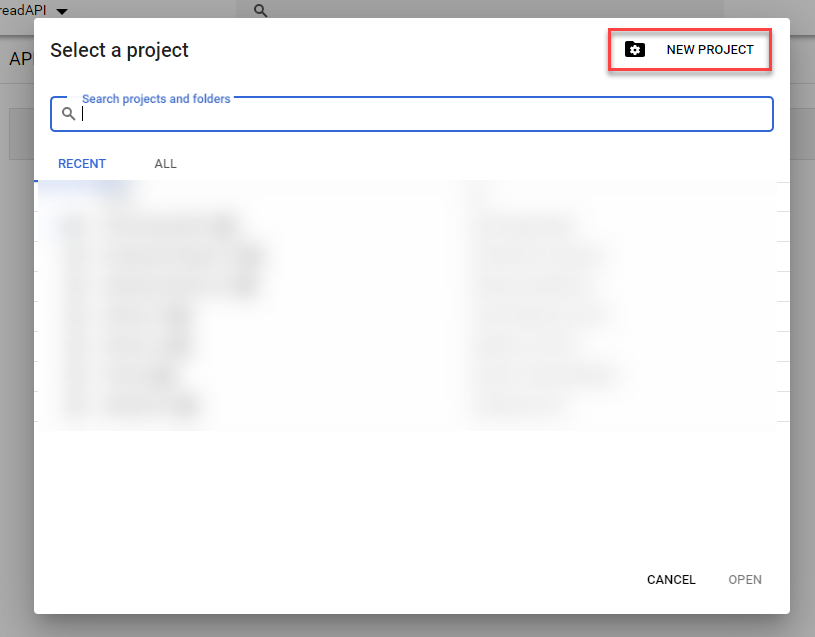Collapse the open project selector dropdown
Screen dimensions: 815x637
click(x=62, y=8)
